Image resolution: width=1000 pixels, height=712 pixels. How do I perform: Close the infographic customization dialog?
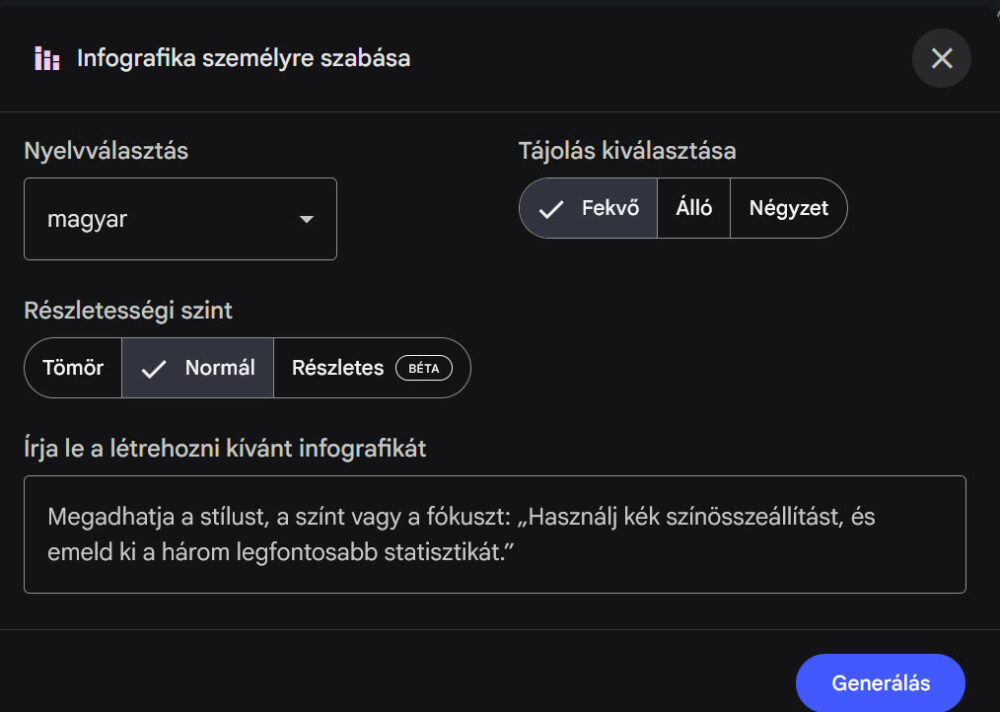click(x=941, y=58)
